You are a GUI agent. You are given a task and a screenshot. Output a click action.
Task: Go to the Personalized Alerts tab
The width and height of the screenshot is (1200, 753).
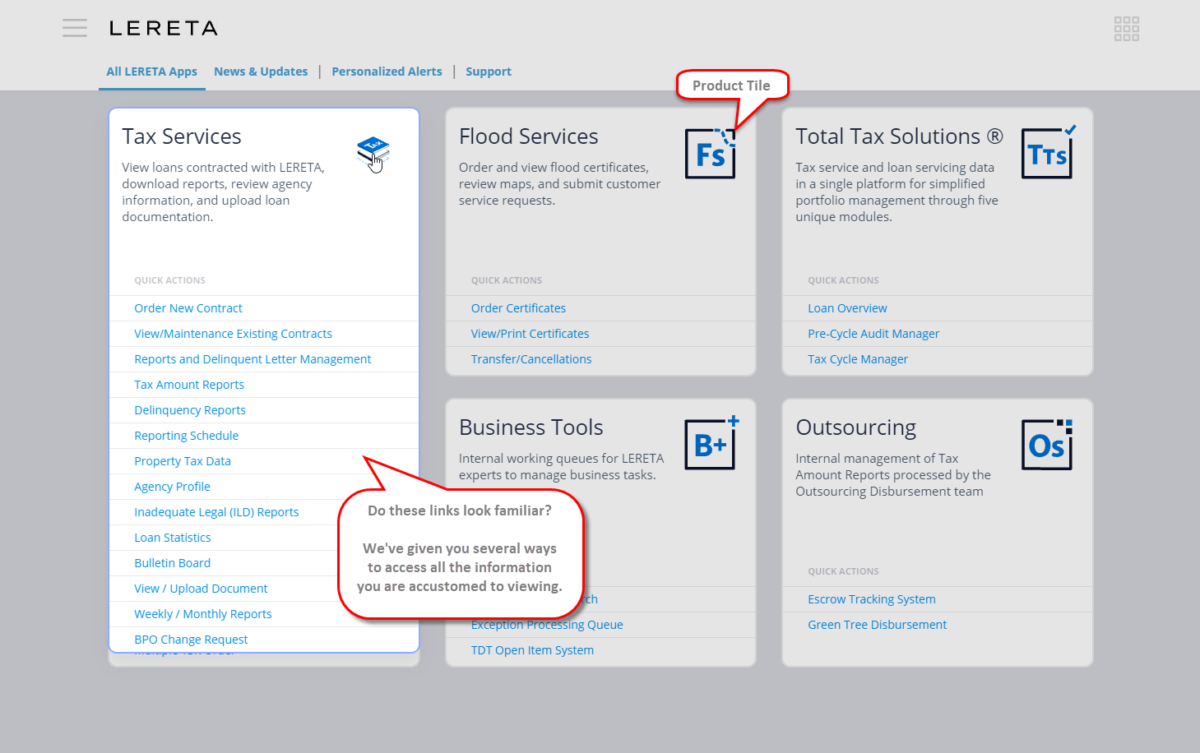(386, 72)
